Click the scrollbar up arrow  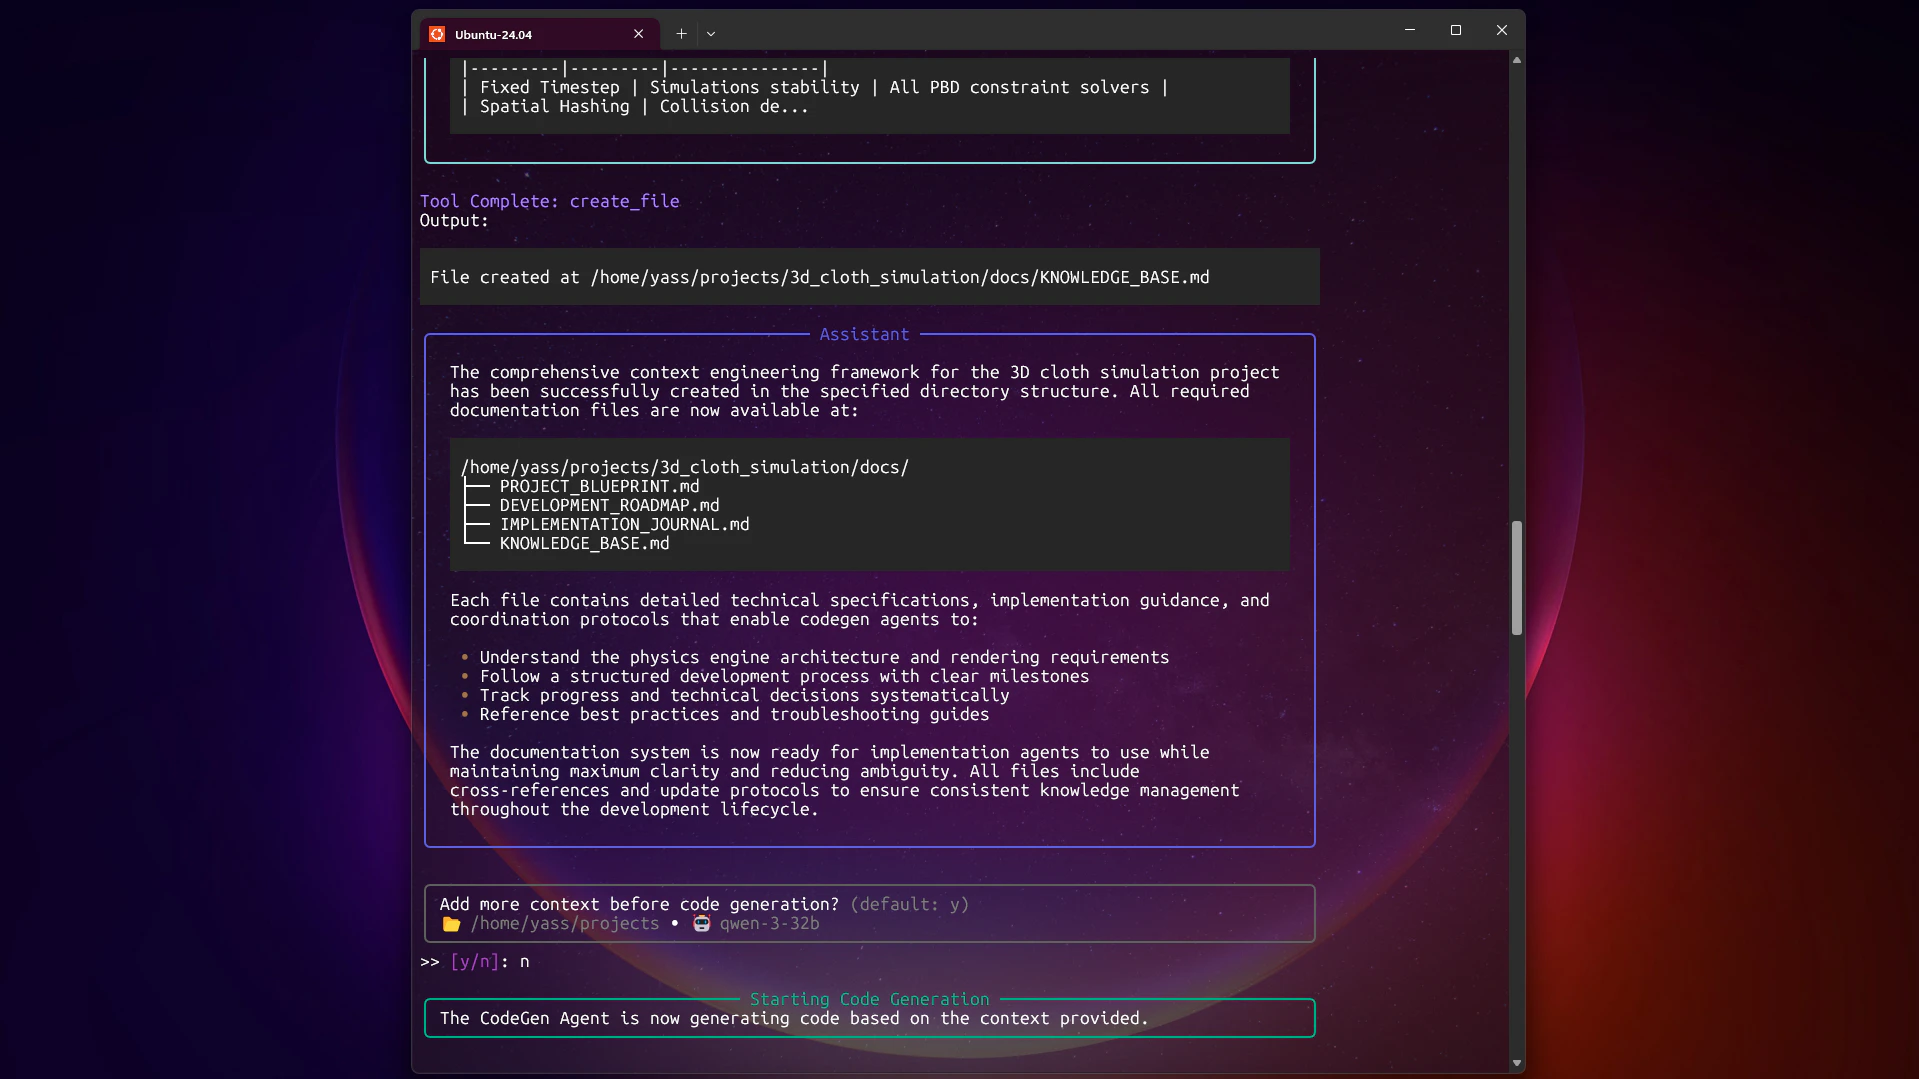1517,61
